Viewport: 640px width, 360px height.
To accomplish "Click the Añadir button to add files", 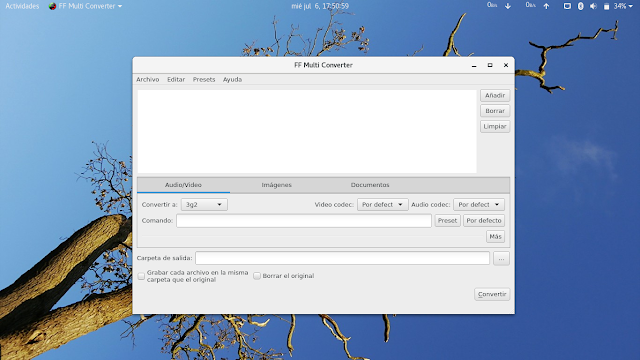I will [495, 96].
